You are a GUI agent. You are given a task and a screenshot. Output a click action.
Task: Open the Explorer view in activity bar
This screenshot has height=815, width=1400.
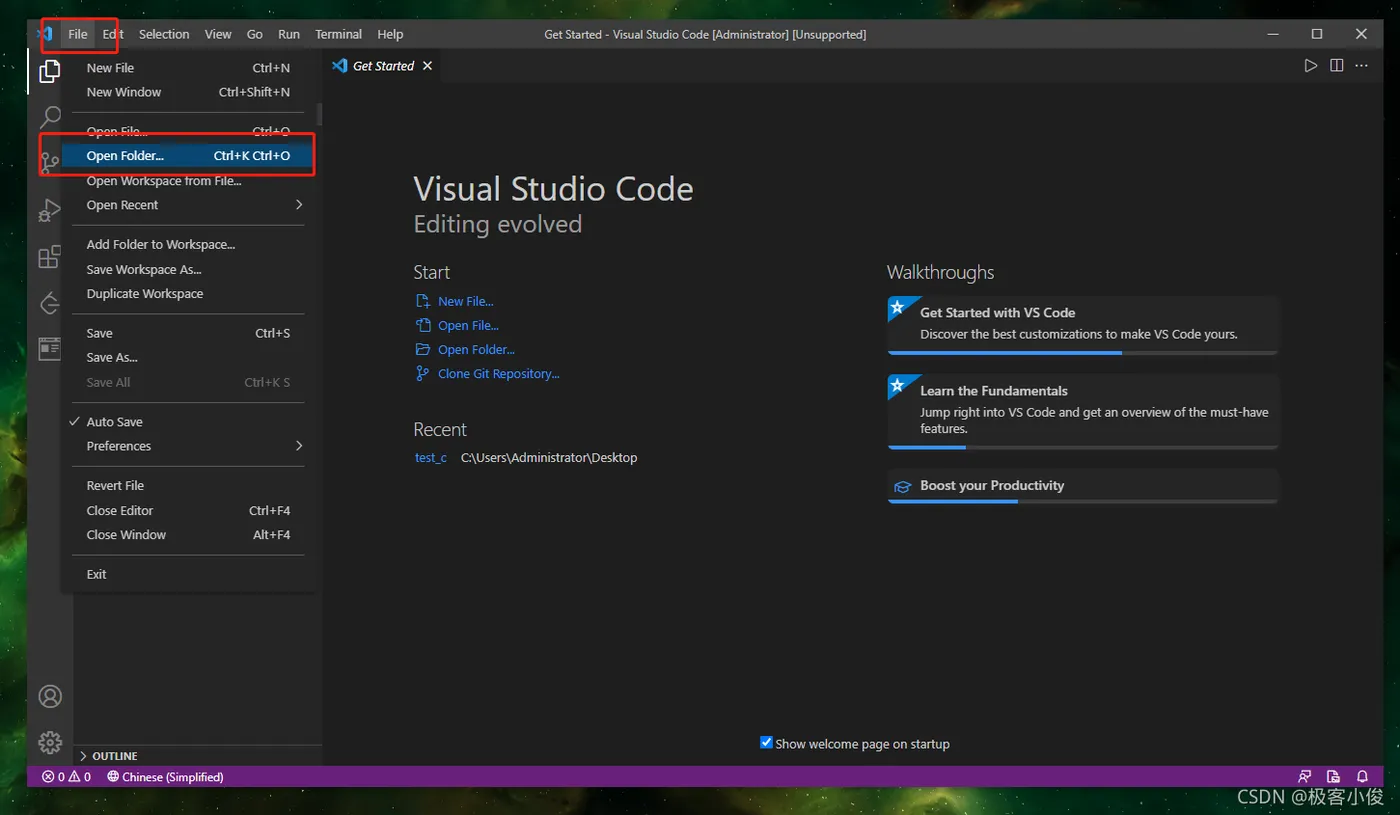tap(49, 72)
